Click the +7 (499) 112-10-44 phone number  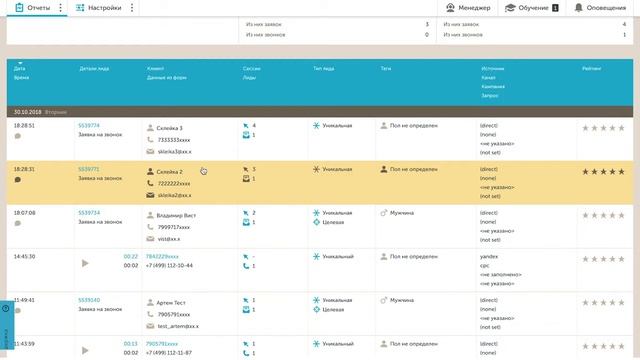[169, 266]
